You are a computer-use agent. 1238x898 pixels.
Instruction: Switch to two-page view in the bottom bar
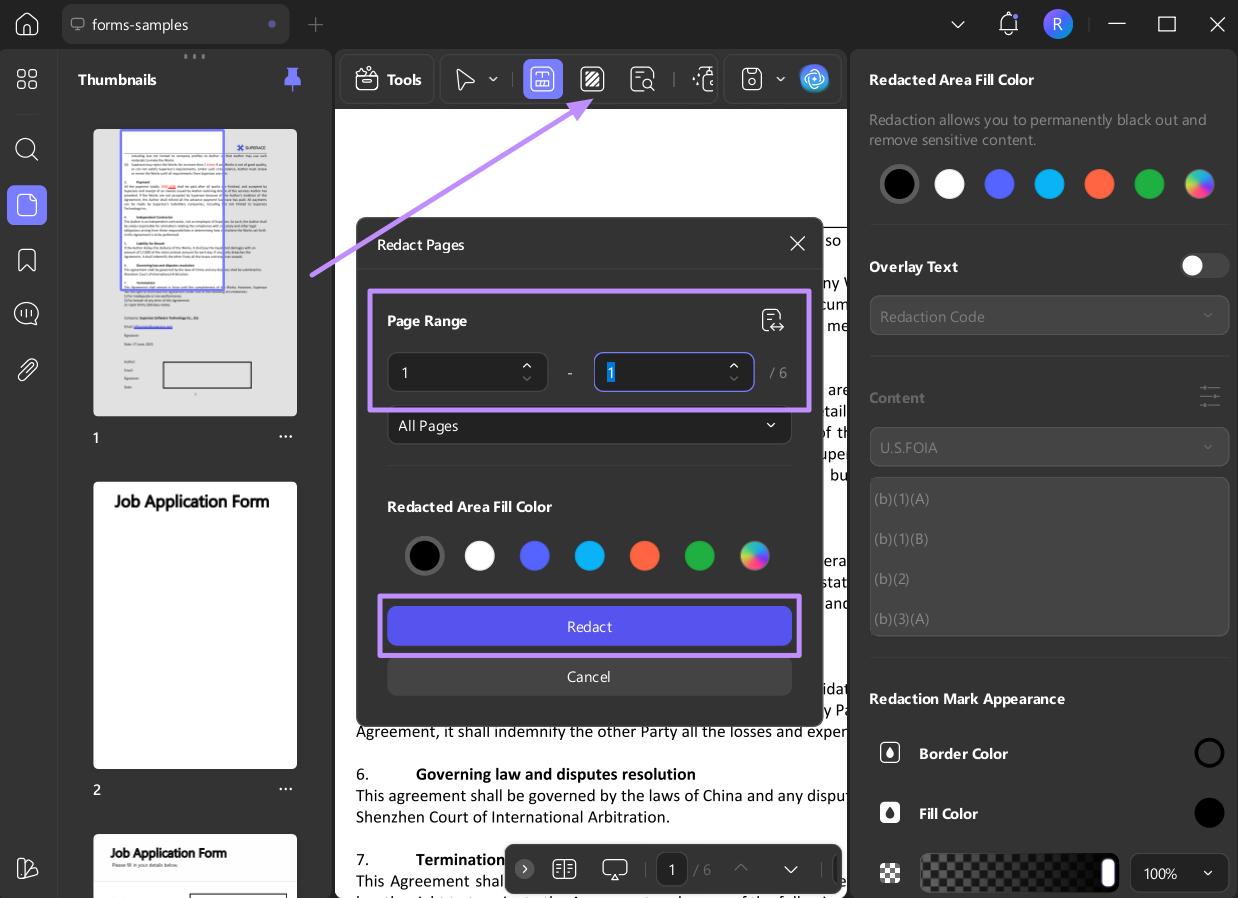click(565, 869)
